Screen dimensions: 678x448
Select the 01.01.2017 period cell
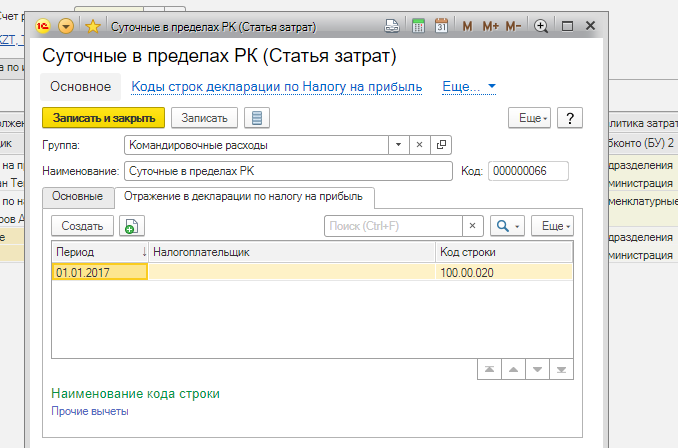coord(100,272)
